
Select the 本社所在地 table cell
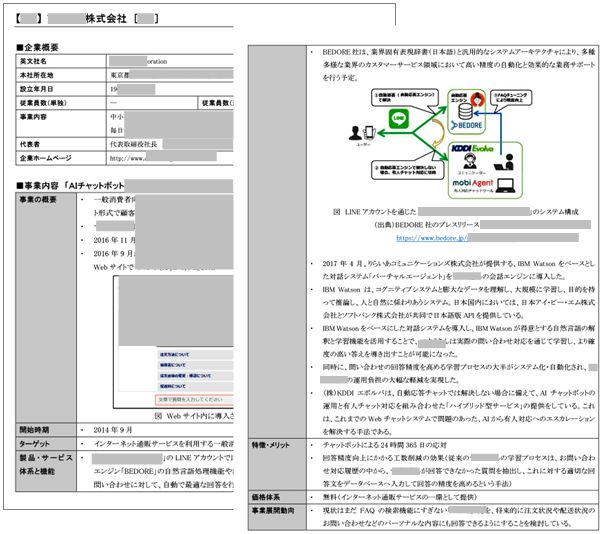coord(37,75)
